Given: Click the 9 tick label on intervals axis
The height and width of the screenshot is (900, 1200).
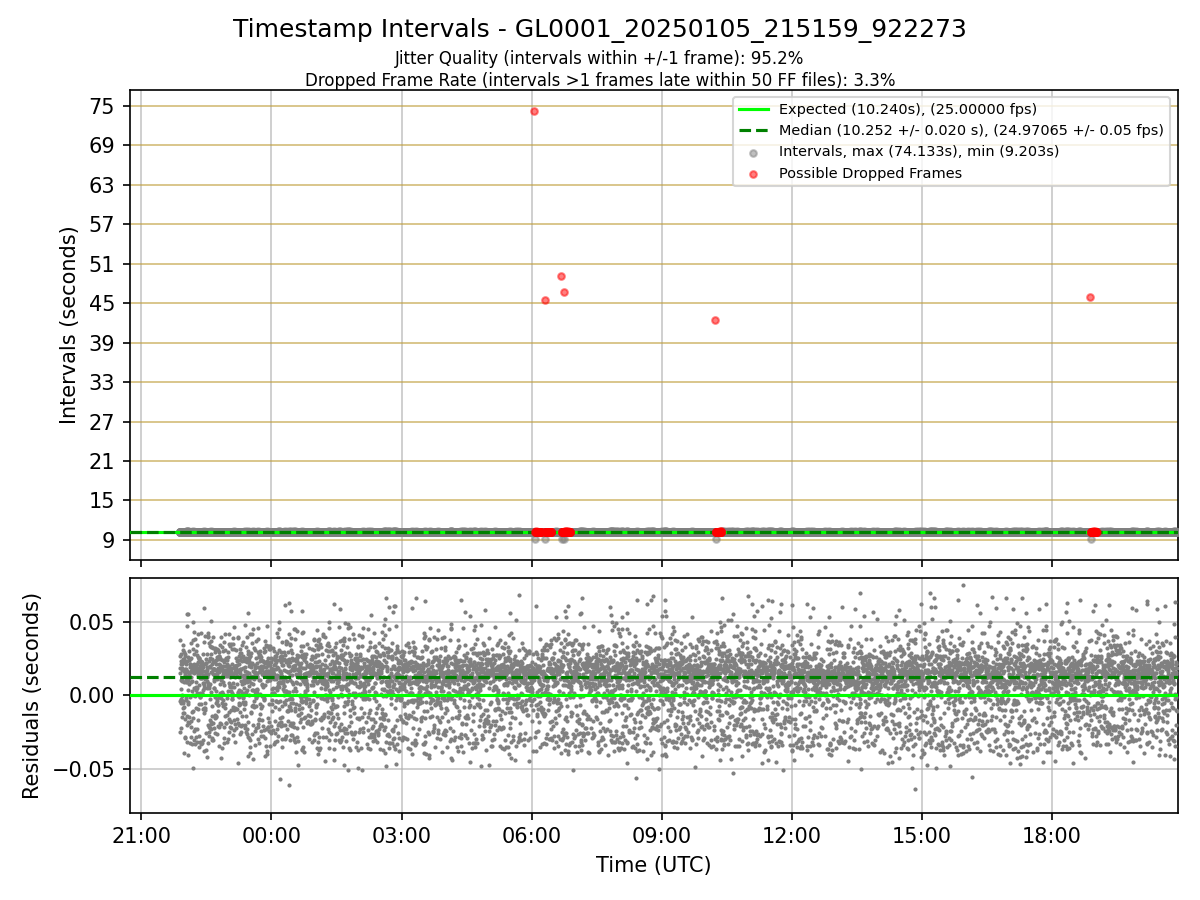Looking at the screenshot, I should pos(109,541).
